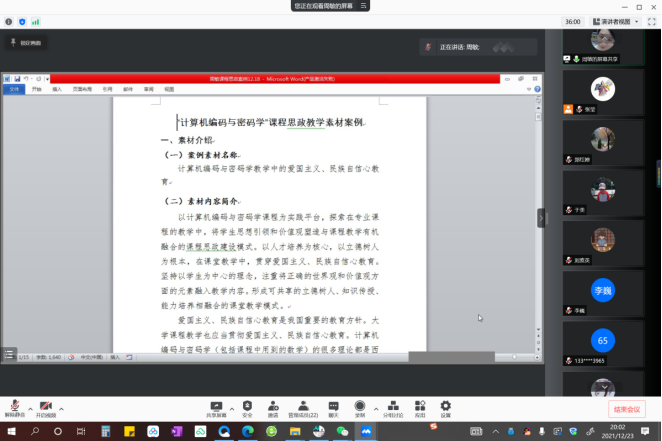Unmute the microphone in meeting toolbar
The width and height of the screenshot is (662, 441).
tap(15, 407)
